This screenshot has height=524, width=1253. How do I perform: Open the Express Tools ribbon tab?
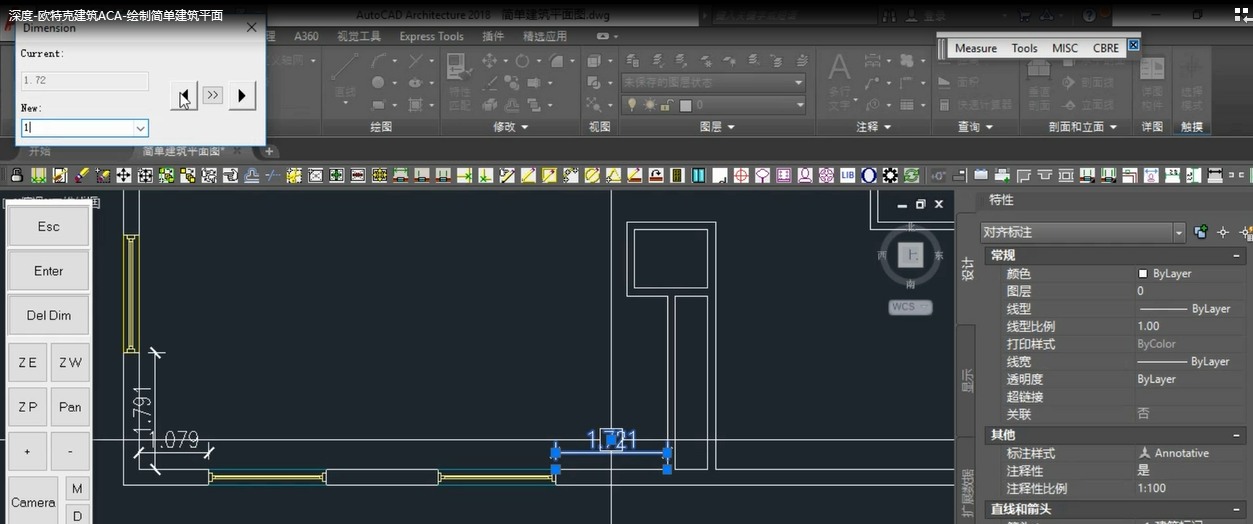click(x=432, y=36)
